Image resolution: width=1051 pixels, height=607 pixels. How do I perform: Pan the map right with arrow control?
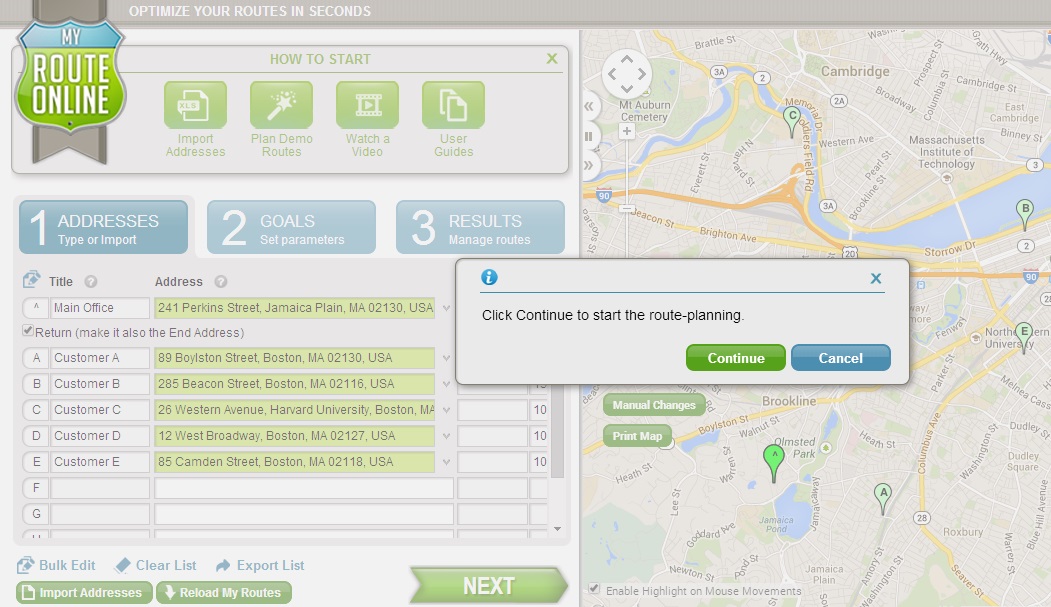coord(641,74)
